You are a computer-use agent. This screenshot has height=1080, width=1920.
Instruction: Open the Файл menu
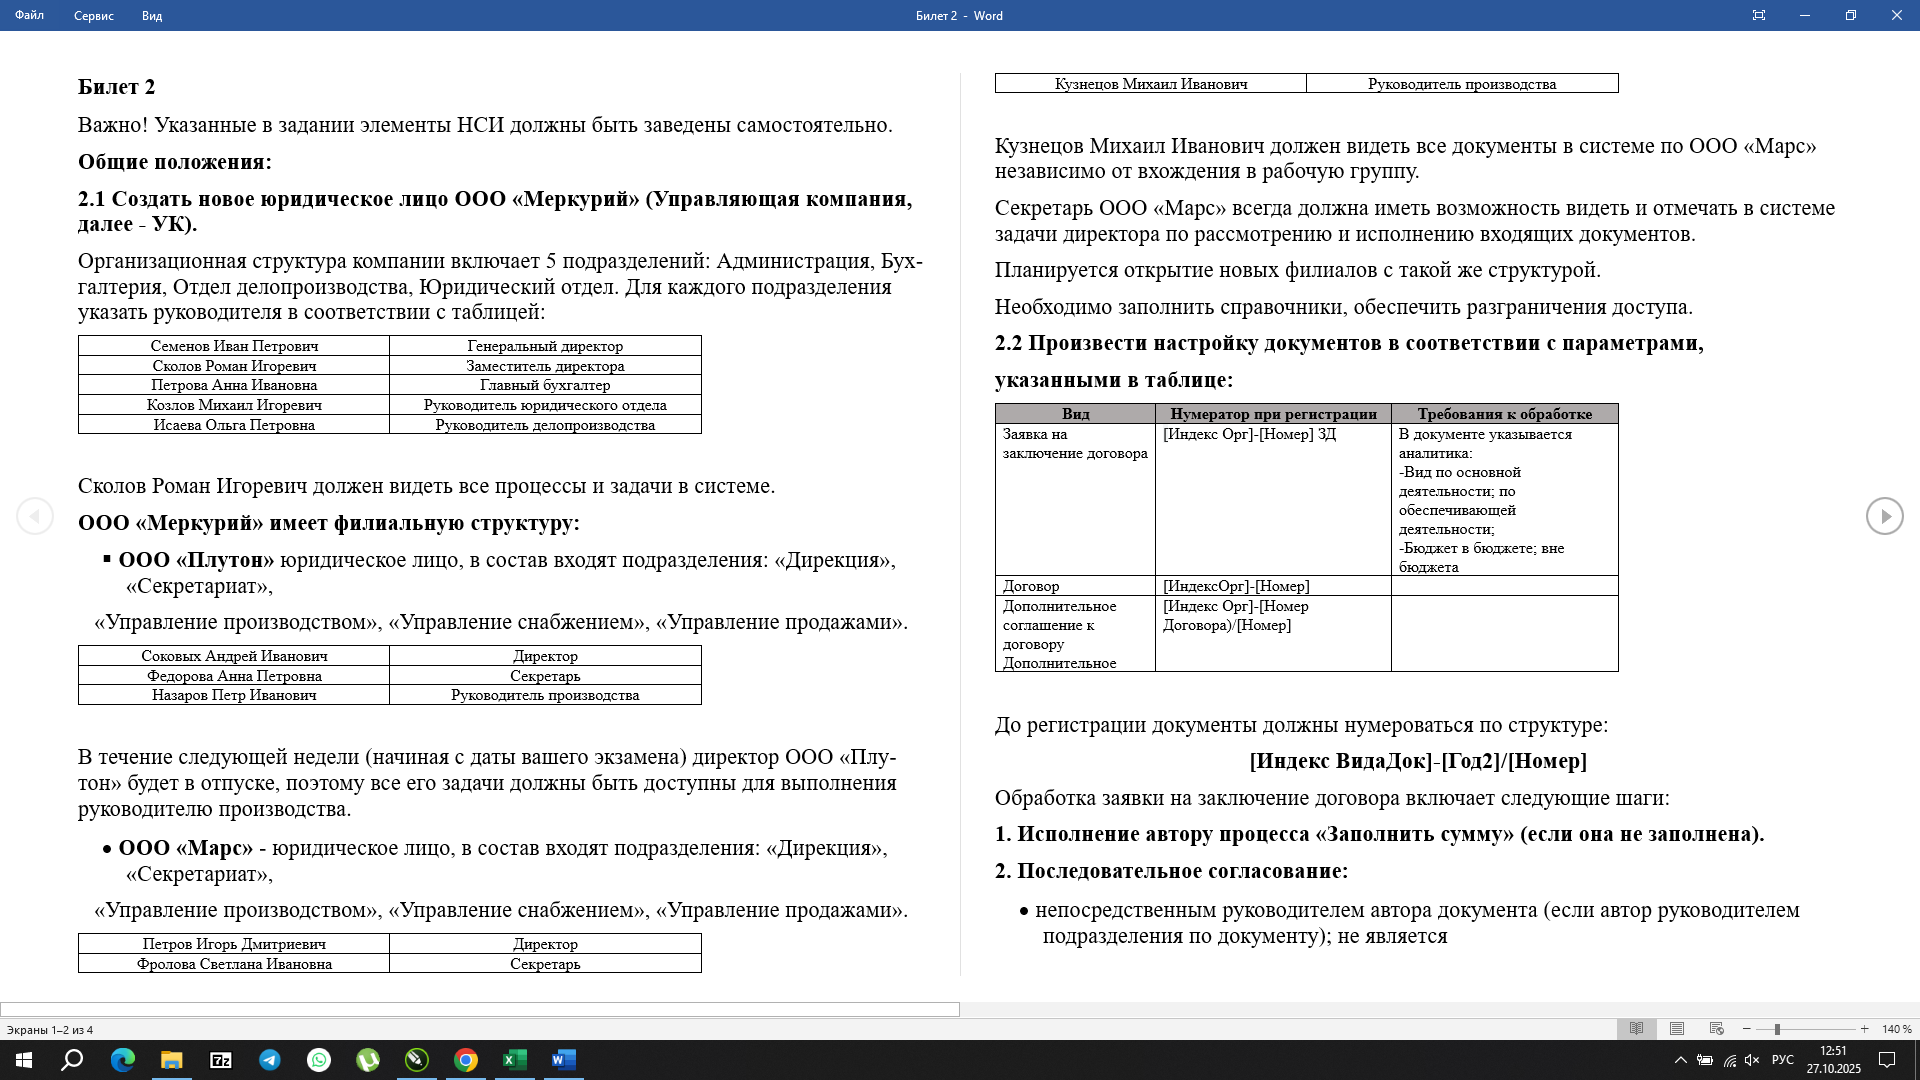[28, 16]
